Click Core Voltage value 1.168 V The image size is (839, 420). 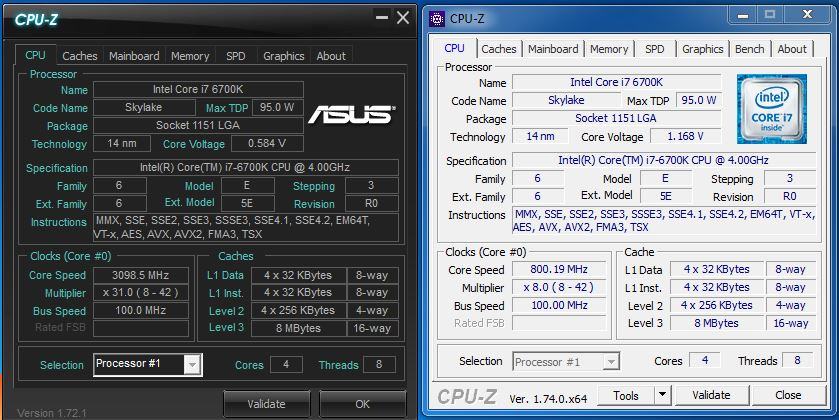pos(685,136)
